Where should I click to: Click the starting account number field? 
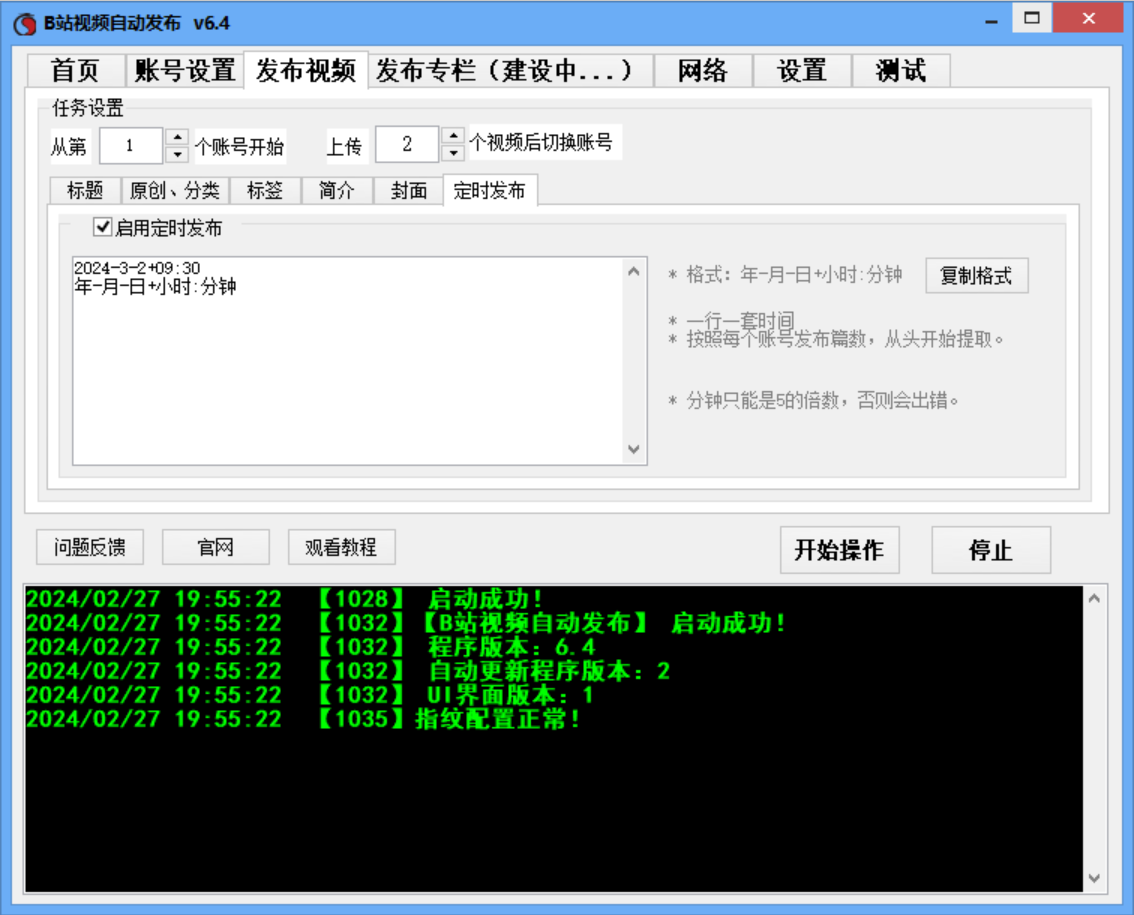point(131,146)
